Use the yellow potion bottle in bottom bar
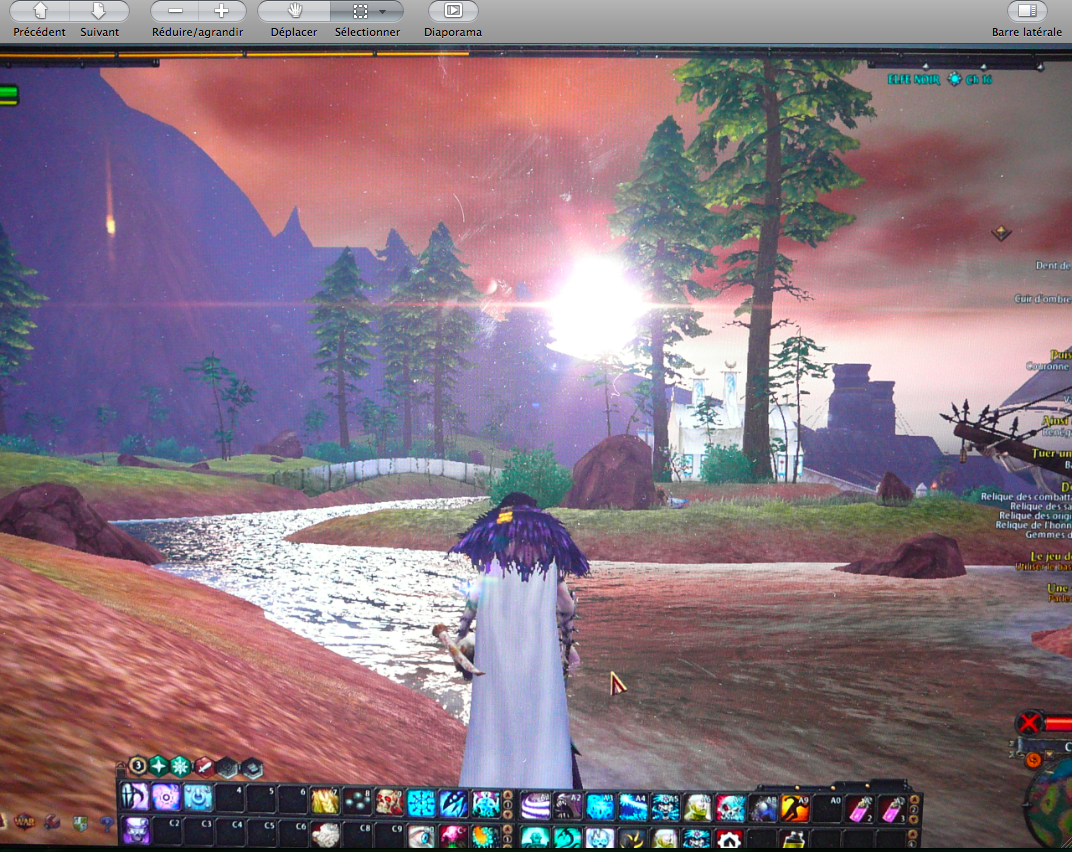Screen dimensions: 1072x852 pyautogui.click(x=794, y=841)
